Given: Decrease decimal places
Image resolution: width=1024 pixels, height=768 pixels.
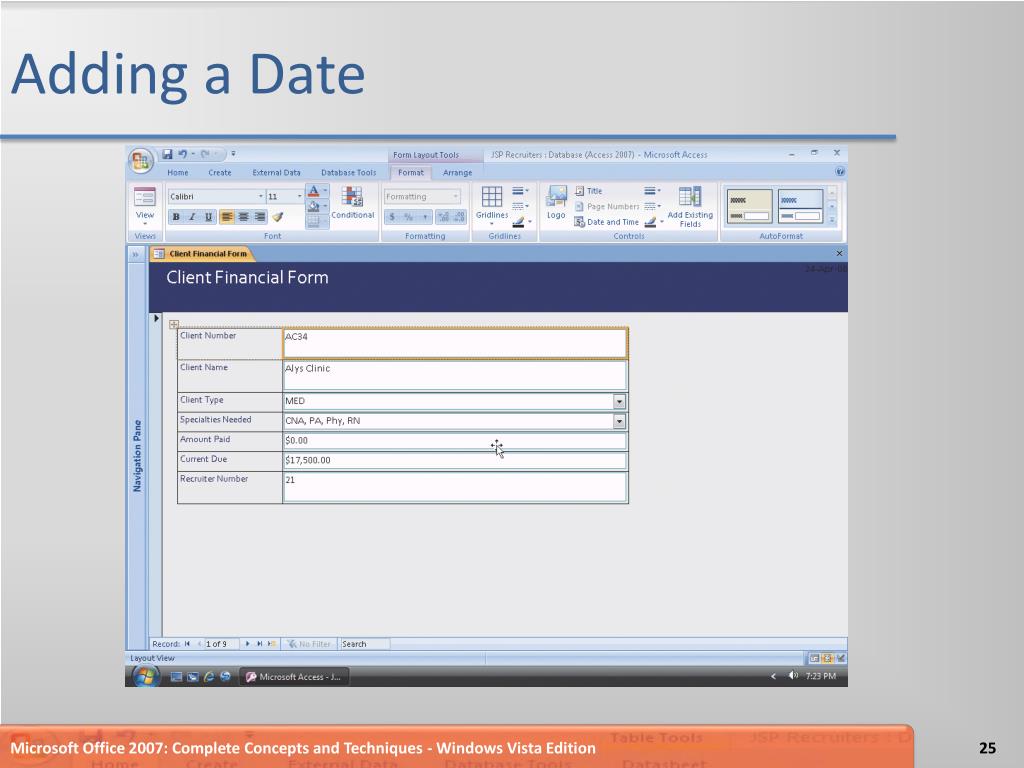Looking at the screenshot, I should tap(459, 217).
